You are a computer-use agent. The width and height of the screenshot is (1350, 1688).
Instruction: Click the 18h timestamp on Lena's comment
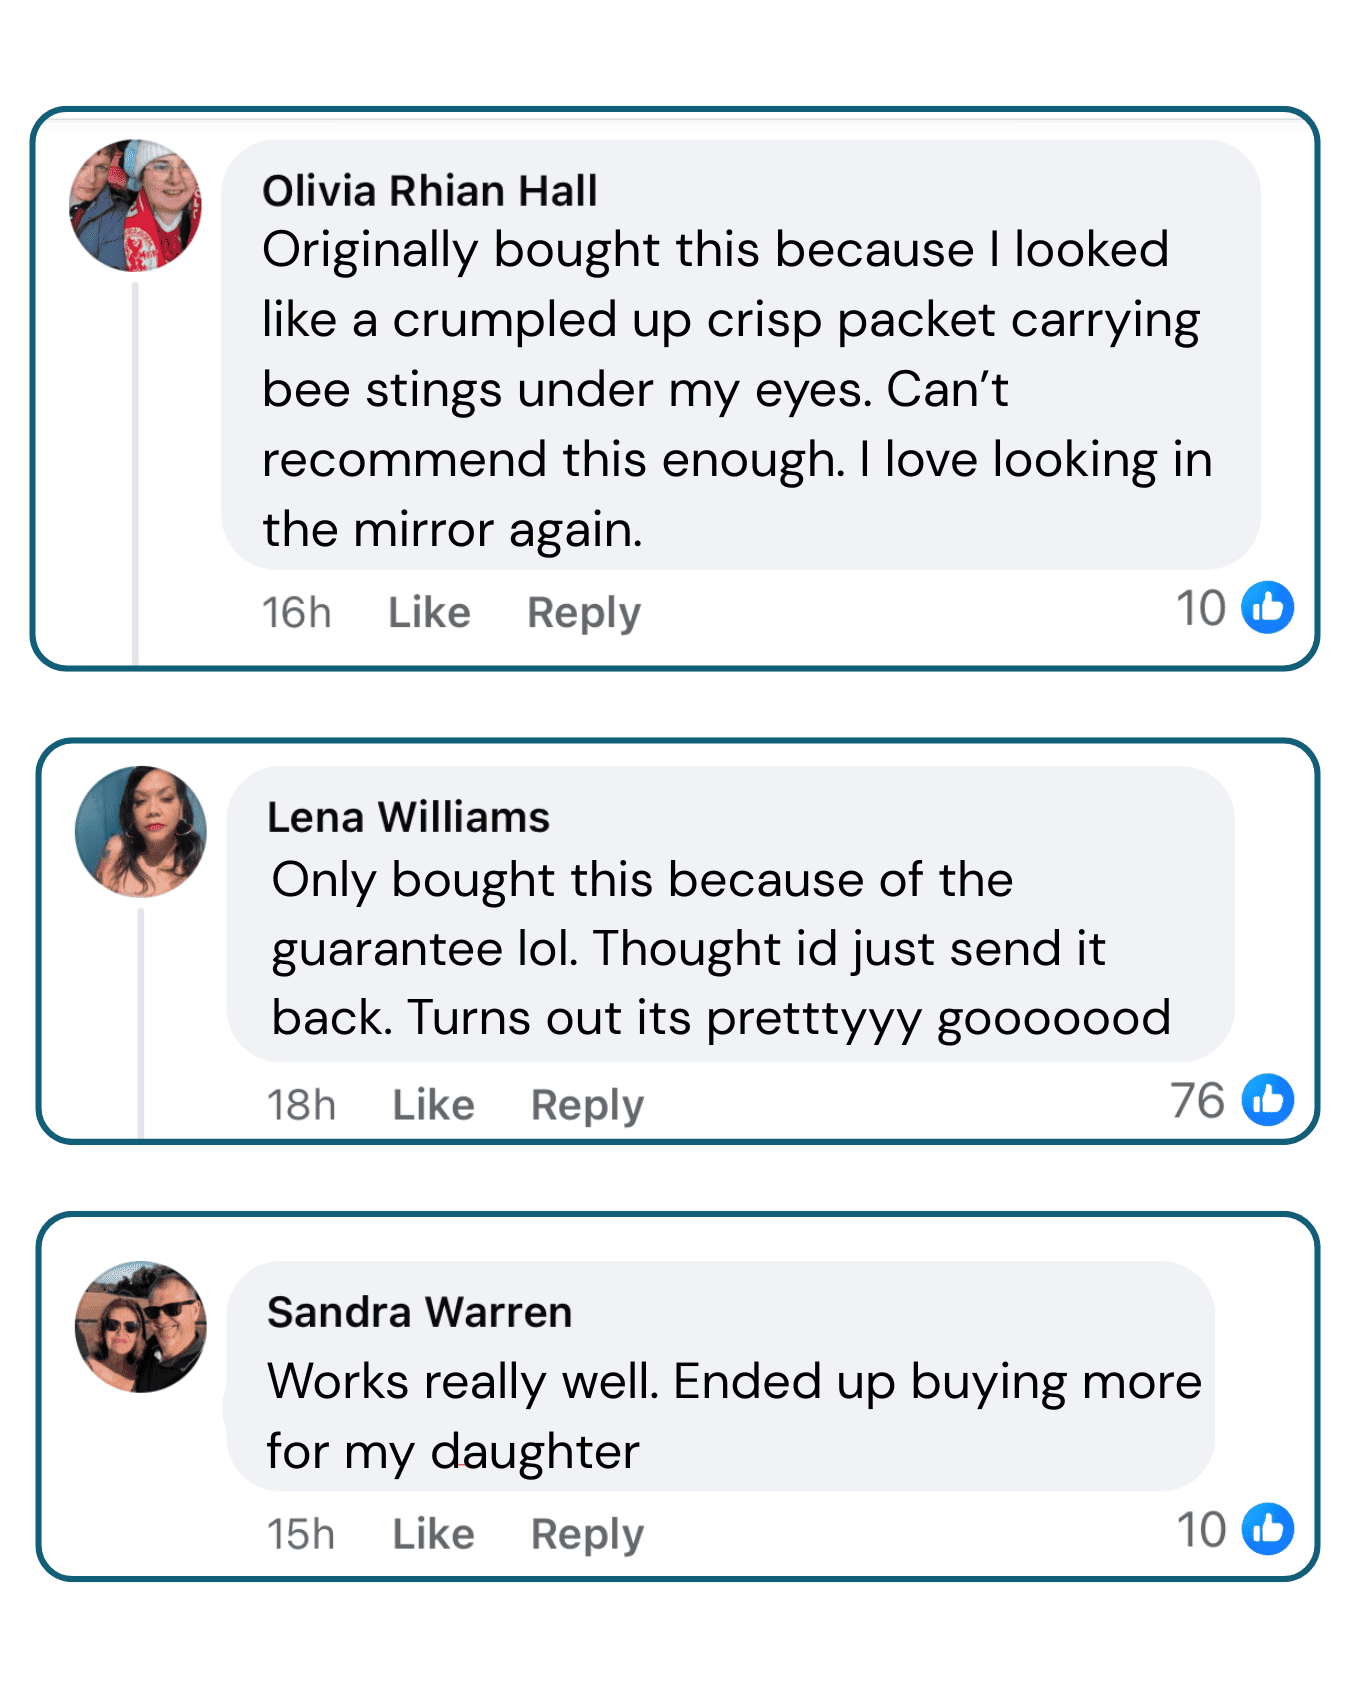301,1105
